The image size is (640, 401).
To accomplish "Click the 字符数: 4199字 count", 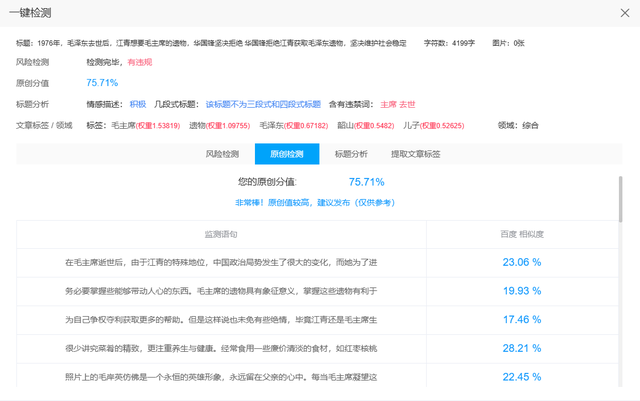I will tap(449, 43).
